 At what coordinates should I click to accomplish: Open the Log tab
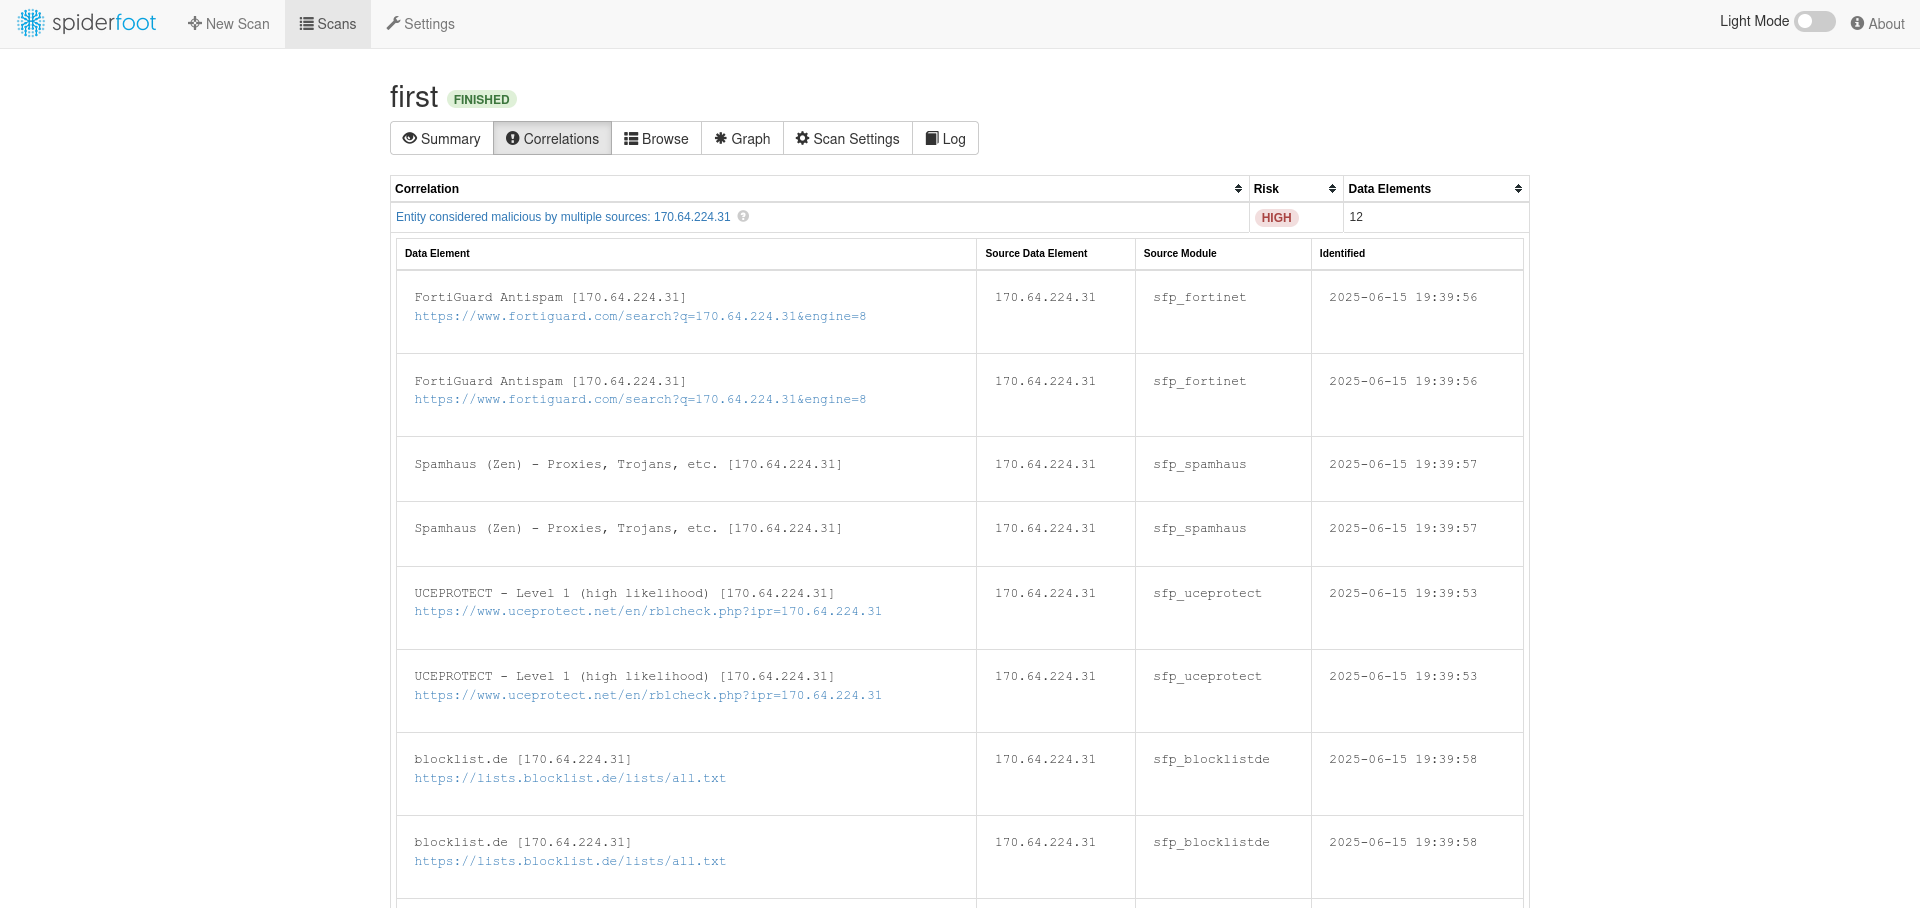point(945,139)
